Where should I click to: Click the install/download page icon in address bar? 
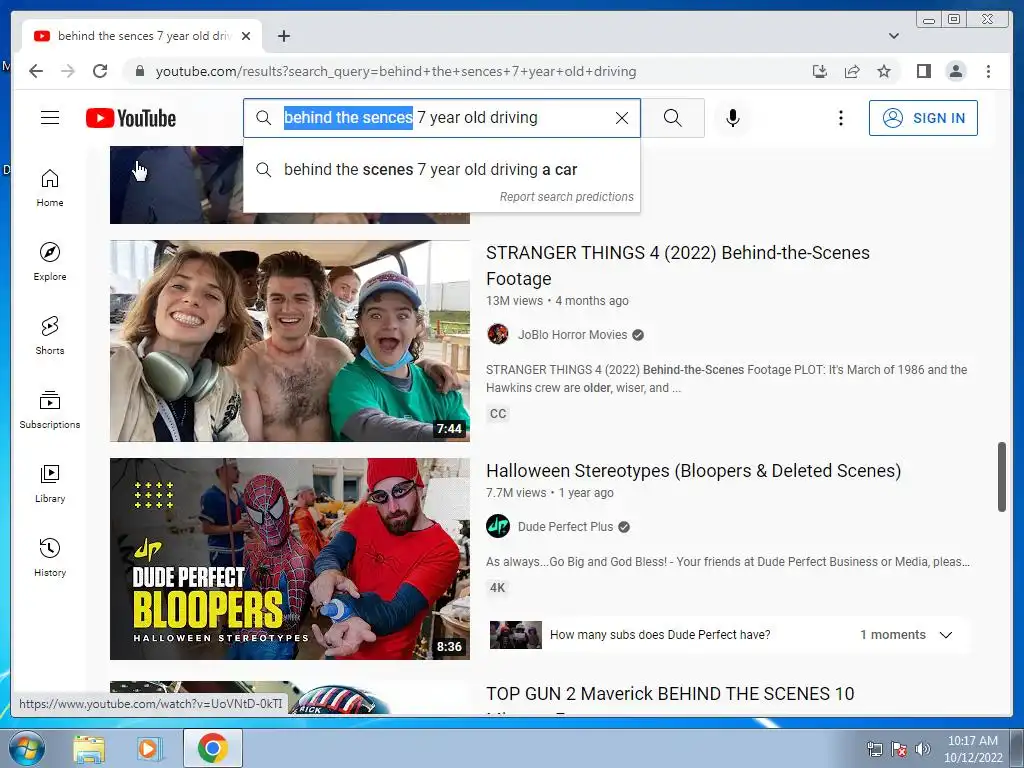click(x=820, y=71)
